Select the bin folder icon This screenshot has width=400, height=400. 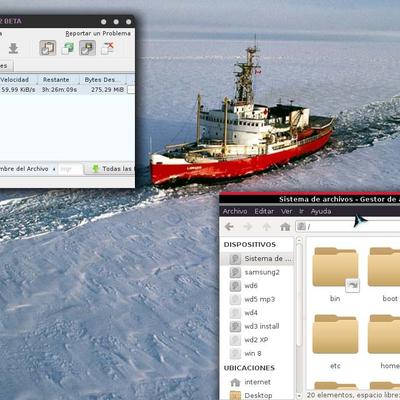[335, 268]
